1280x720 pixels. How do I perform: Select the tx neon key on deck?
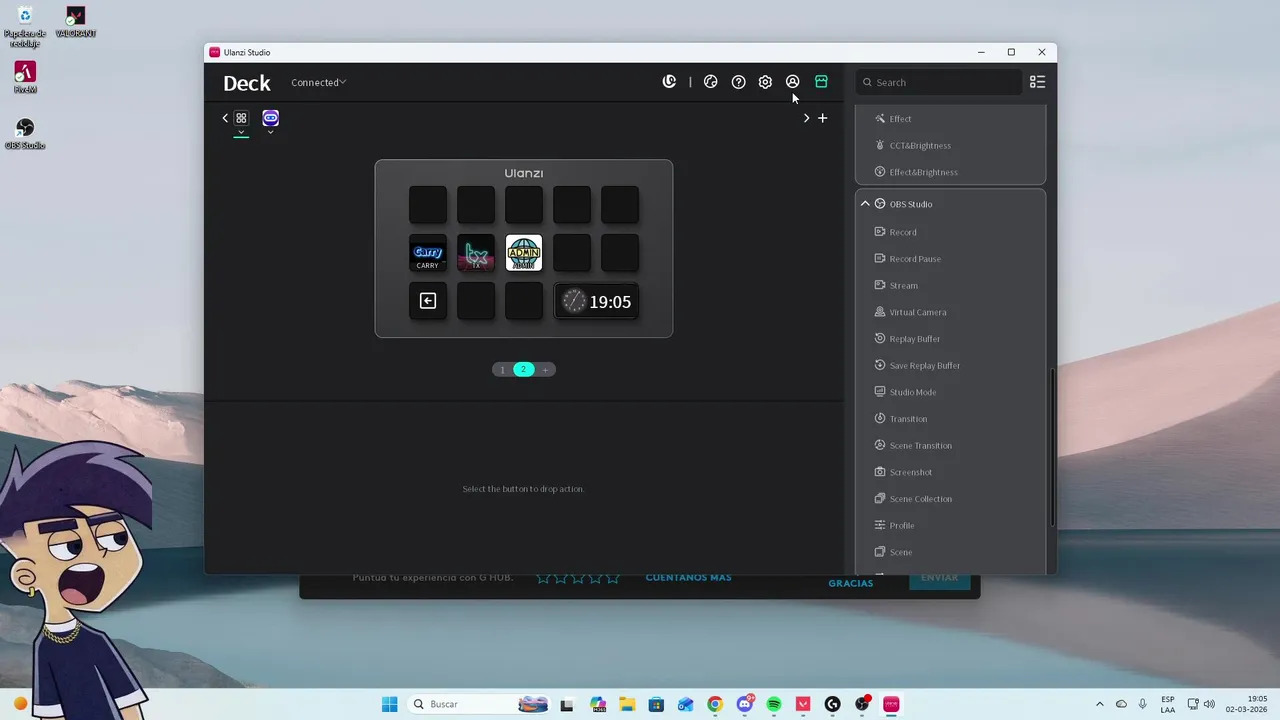tap(476, 253)
